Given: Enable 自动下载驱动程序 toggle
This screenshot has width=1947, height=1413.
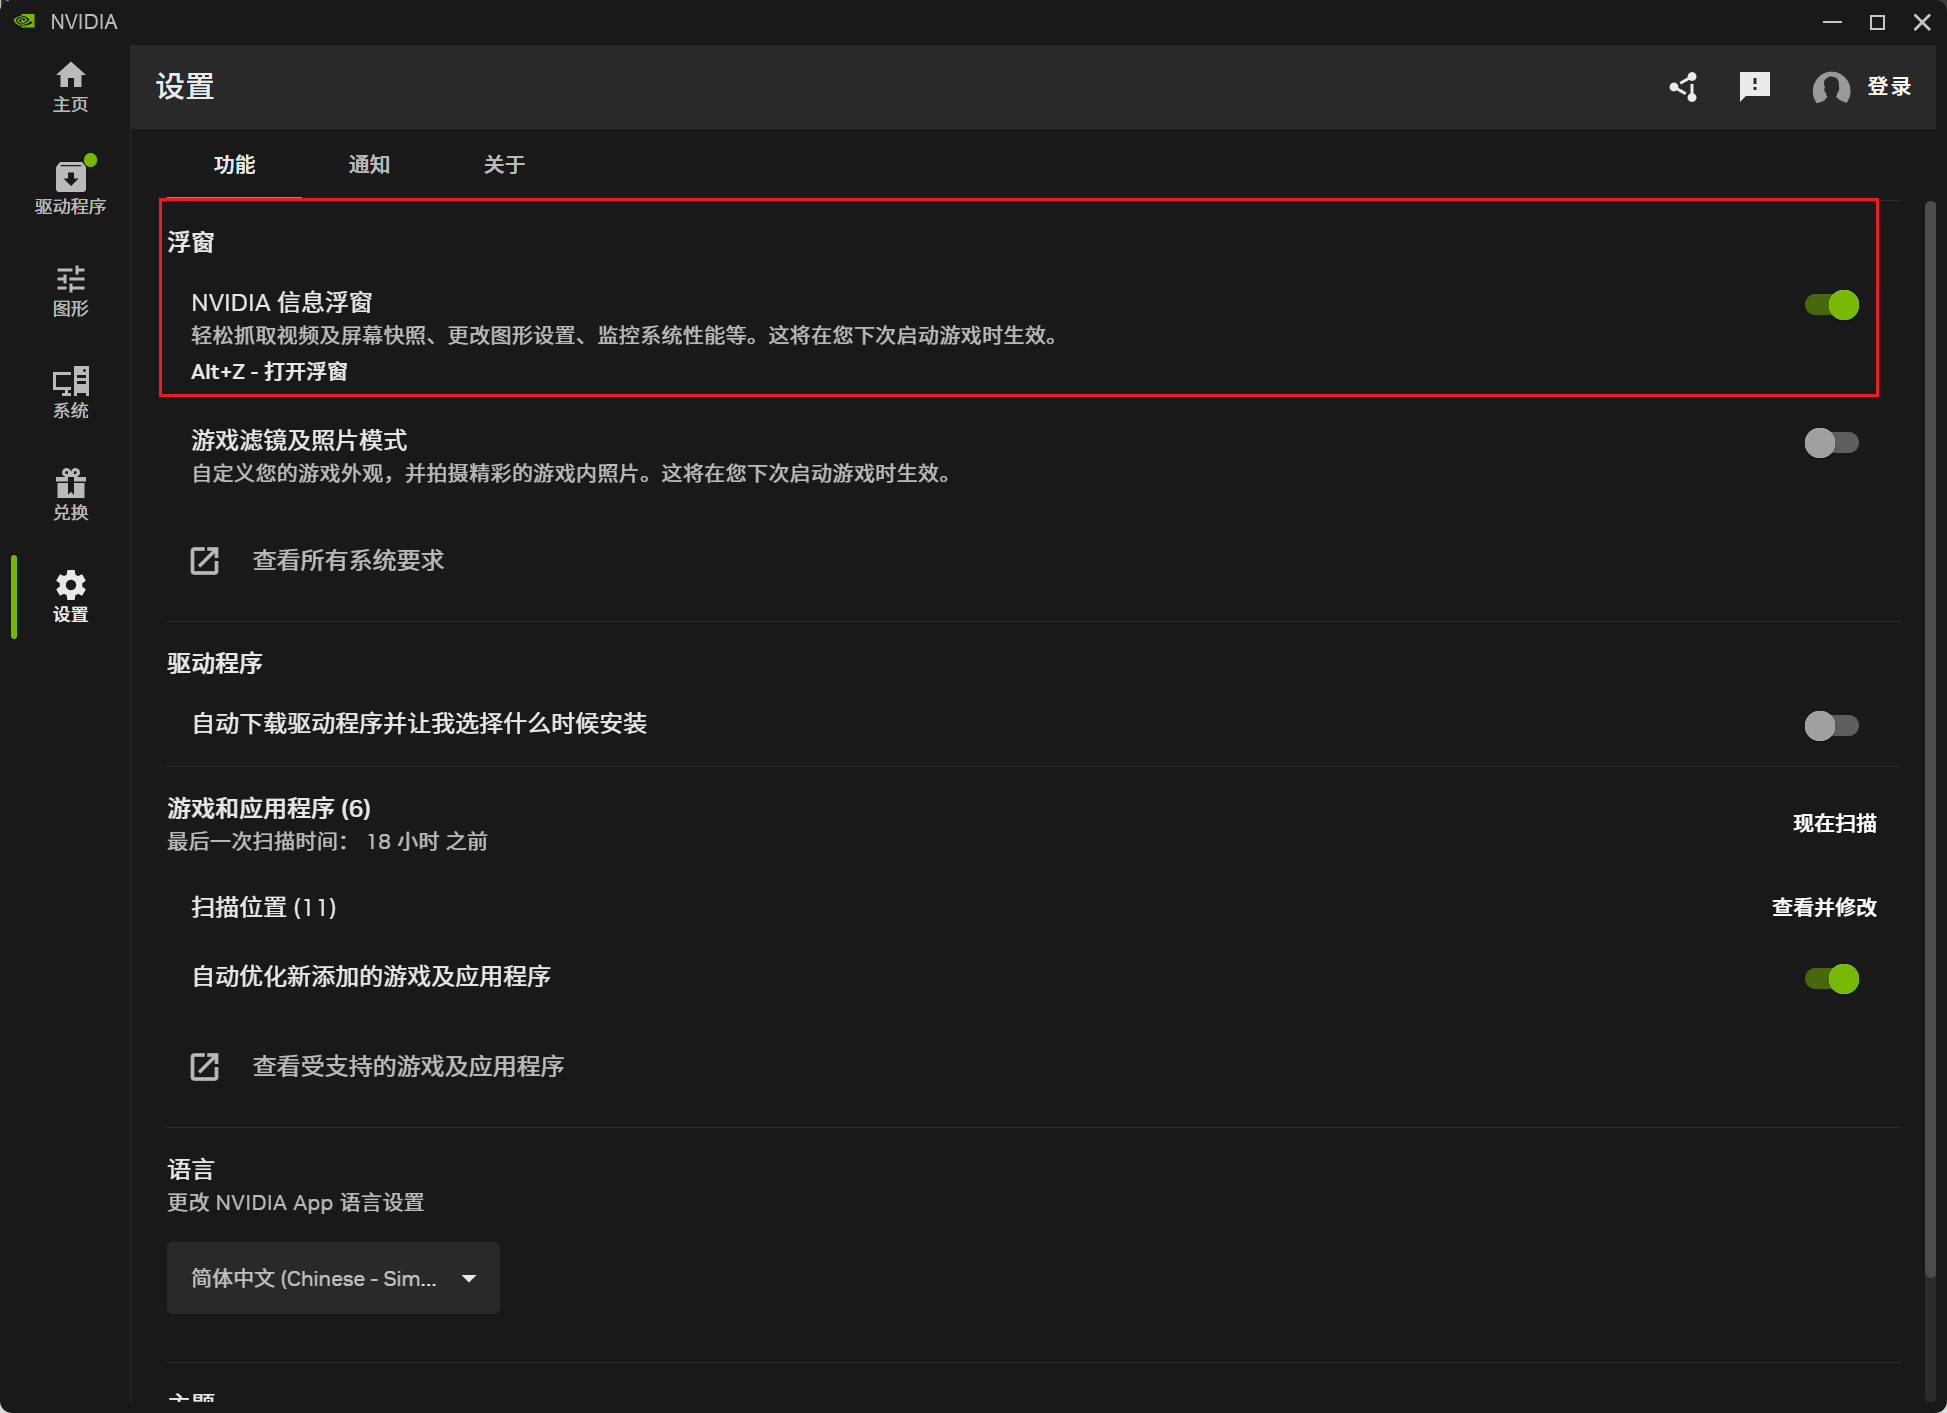Looking at the screenshot, I should click(x=1831, y=725).
